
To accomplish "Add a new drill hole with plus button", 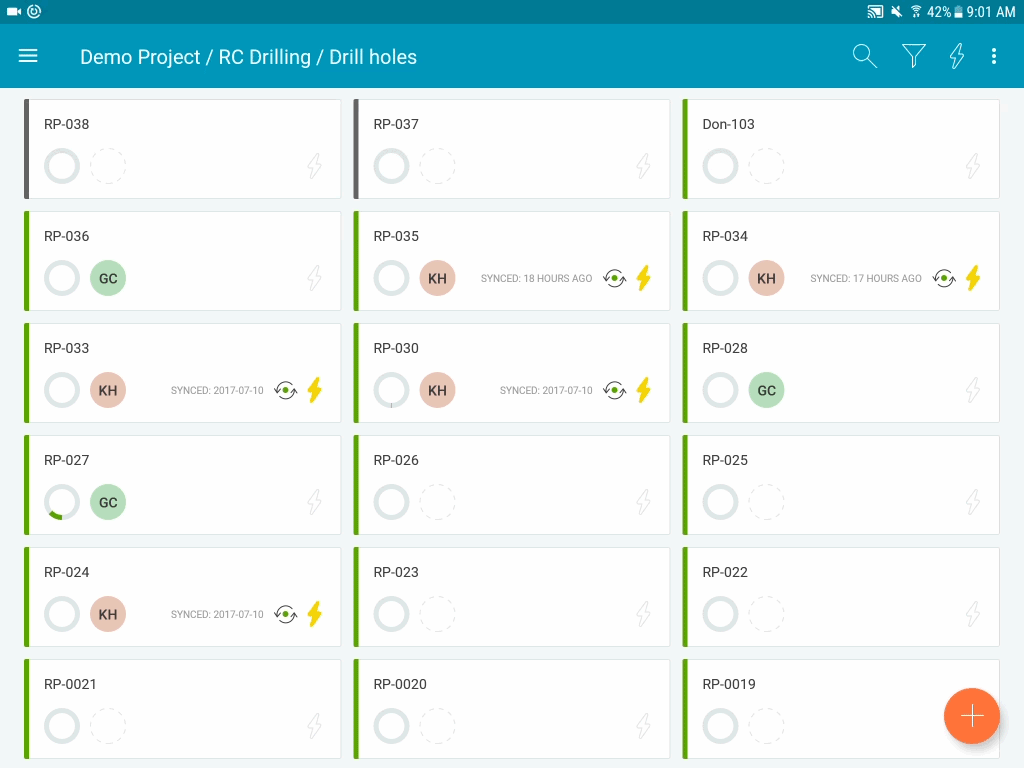I will [x=971, y=715].
